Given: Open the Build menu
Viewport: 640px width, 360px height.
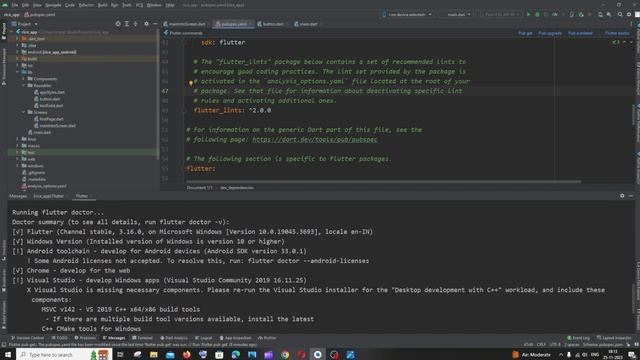Looking at the screenshot, I should pos(102,5).
